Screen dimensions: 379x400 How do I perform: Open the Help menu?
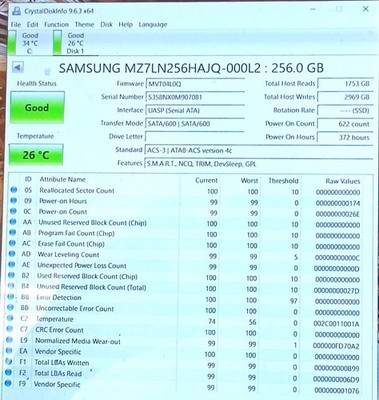click(125, 25)
